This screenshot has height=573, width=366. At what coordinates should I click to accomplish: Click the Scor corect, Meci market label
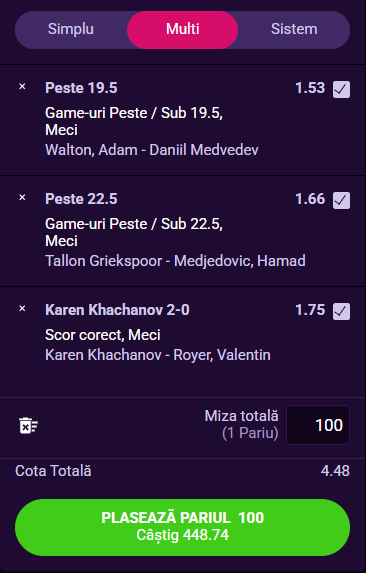[x=103, y=335]
